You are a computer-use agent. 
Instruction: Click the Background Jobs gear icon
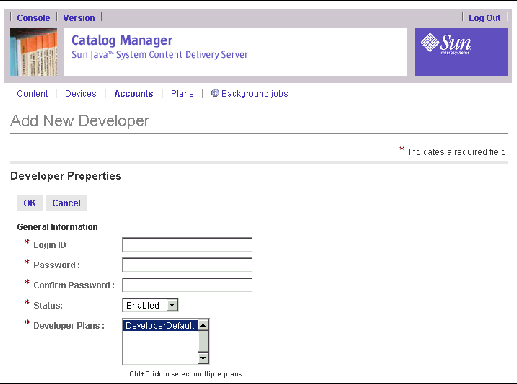click(215, 93)
